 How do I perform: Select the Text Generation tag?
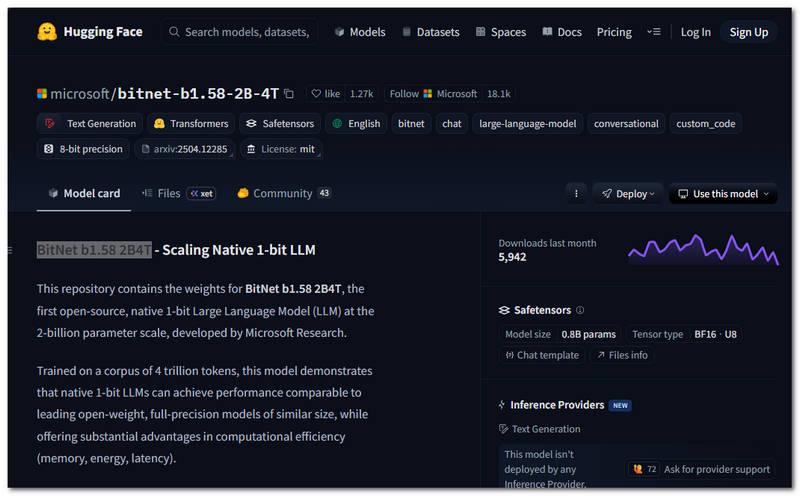click(91, 124)
